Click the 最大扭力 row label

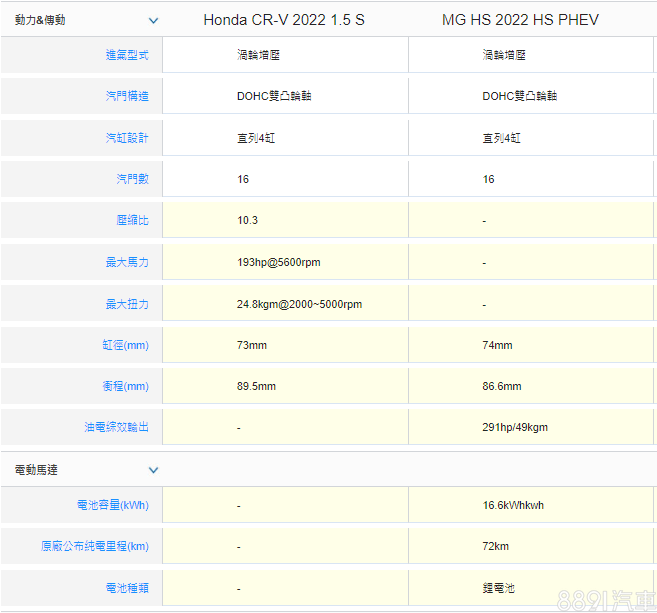[x=127, y=303]
